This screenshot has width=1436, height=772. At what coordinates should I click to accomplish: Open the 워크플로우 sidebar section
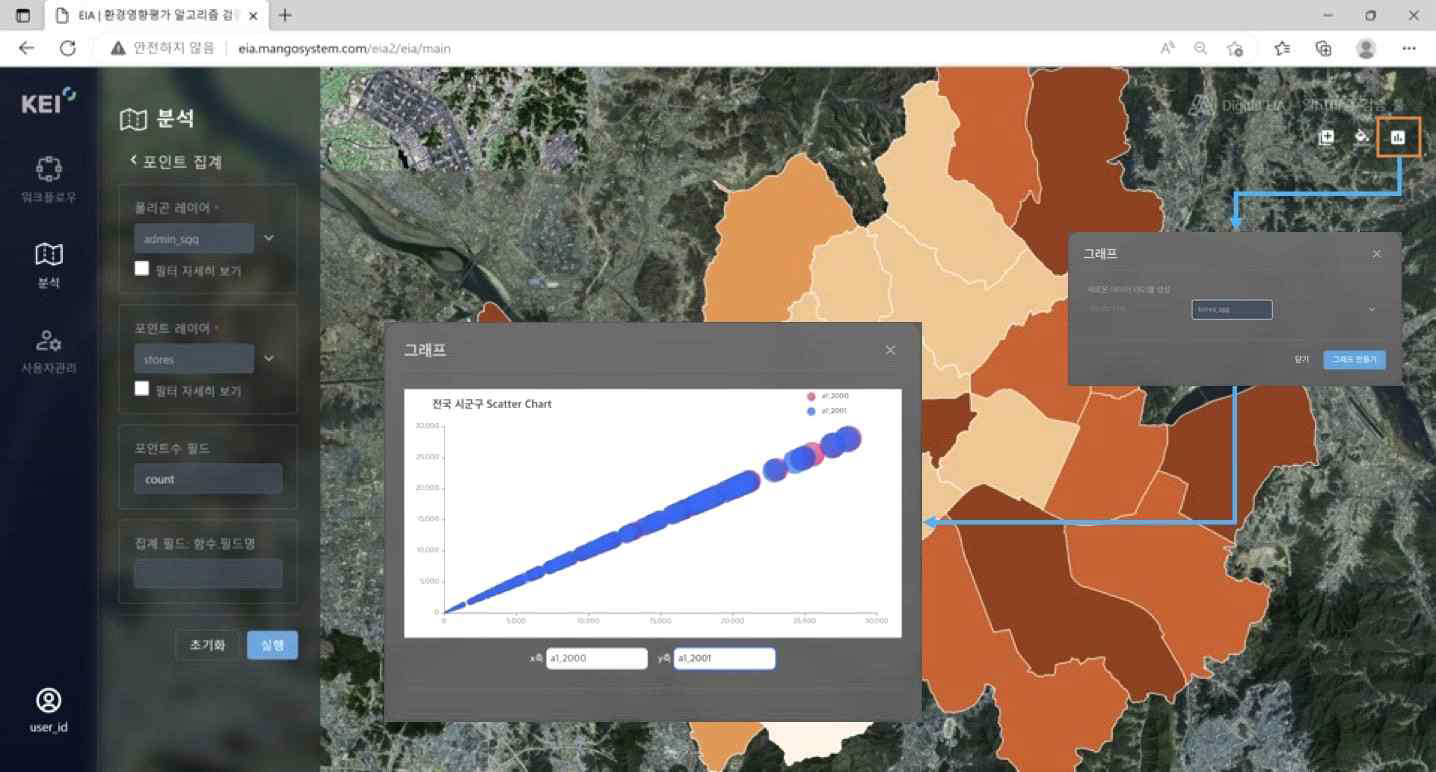(x=48, y=179)
